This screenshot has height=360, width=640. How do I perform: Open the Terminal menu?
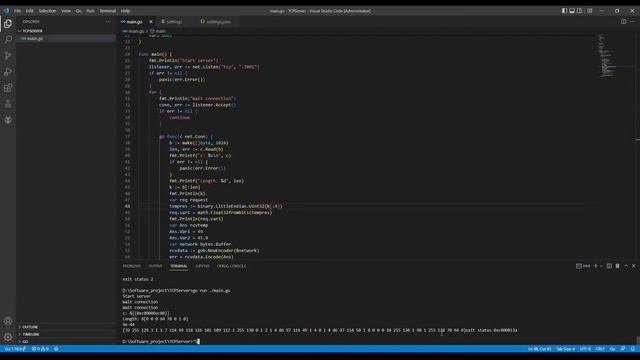pyautogui.click(x=108, y=11)
